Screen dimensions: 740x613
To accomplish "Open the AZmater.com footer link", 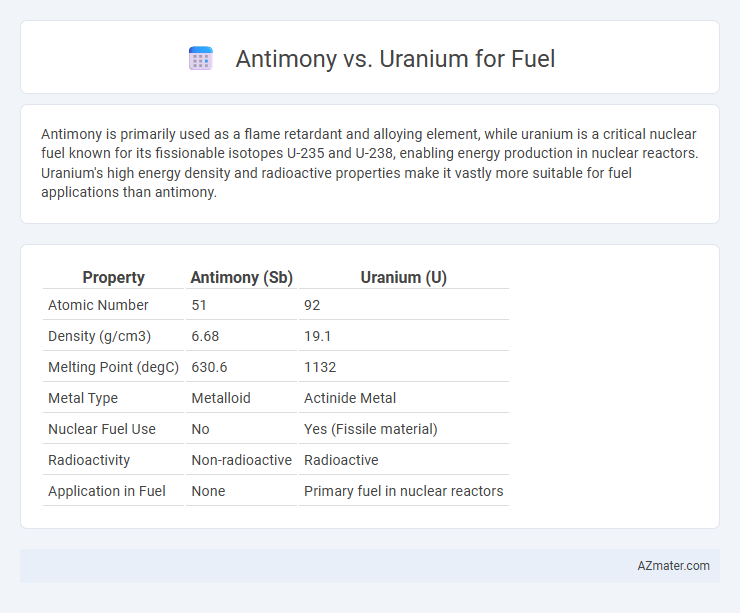I will click(x=673, y=565).
